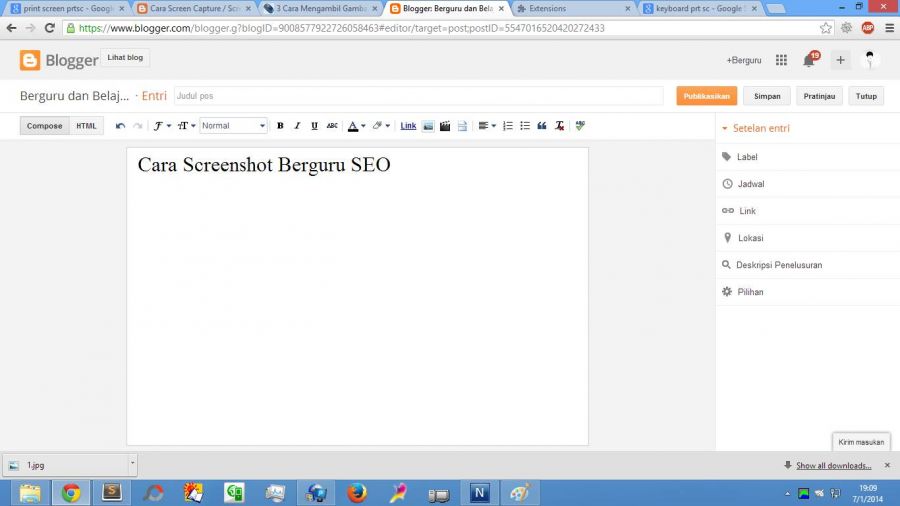Image resolution: width=900 pixels, height=506 pixels.
Task: Preview the post with Pratinjau
Action: (819, 96)
